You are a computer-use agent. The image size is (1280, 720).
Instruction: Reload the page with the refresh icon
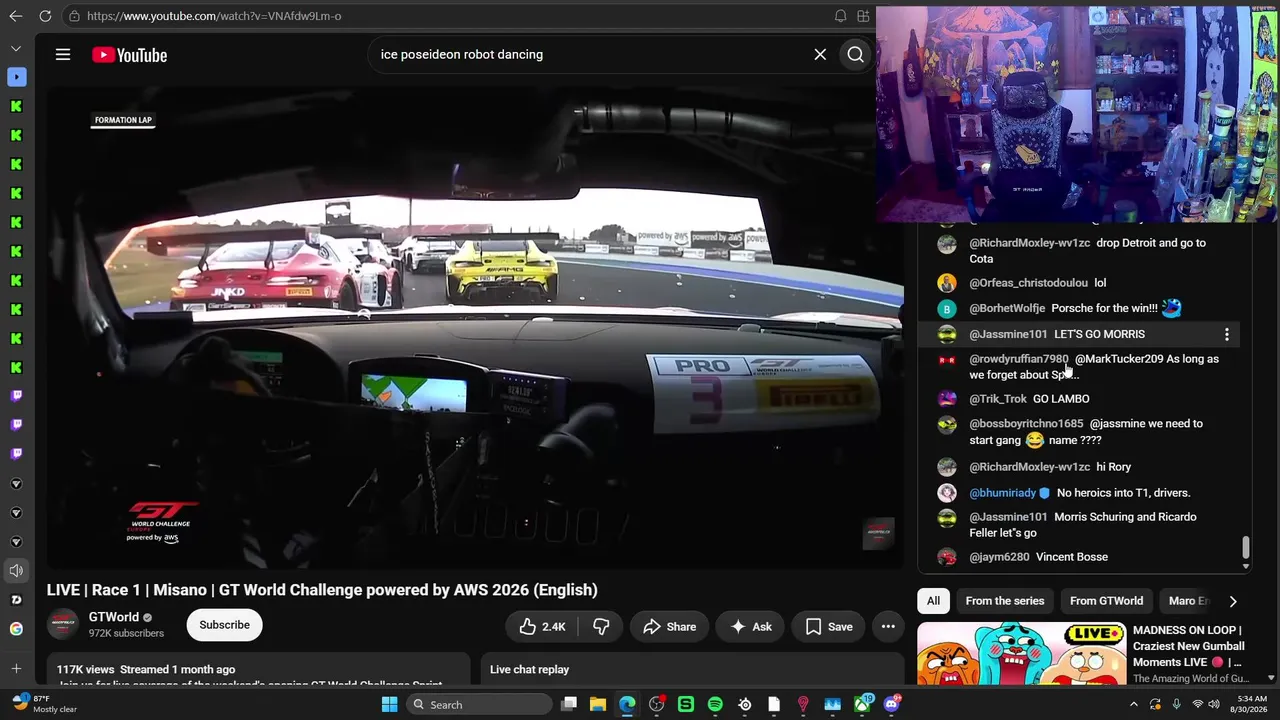(x=45, y=16)
